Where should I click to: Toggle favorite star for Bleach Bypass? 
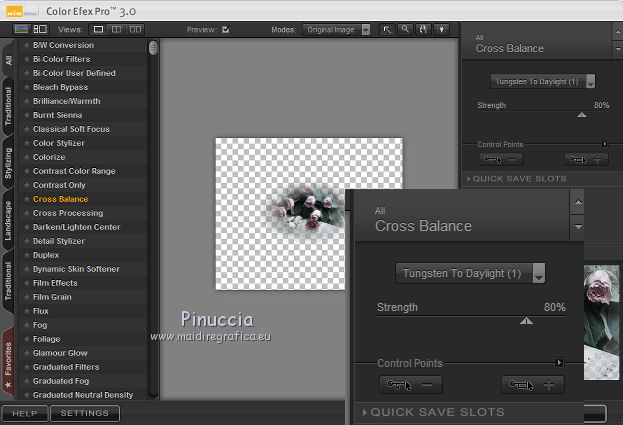click(26, 87)
